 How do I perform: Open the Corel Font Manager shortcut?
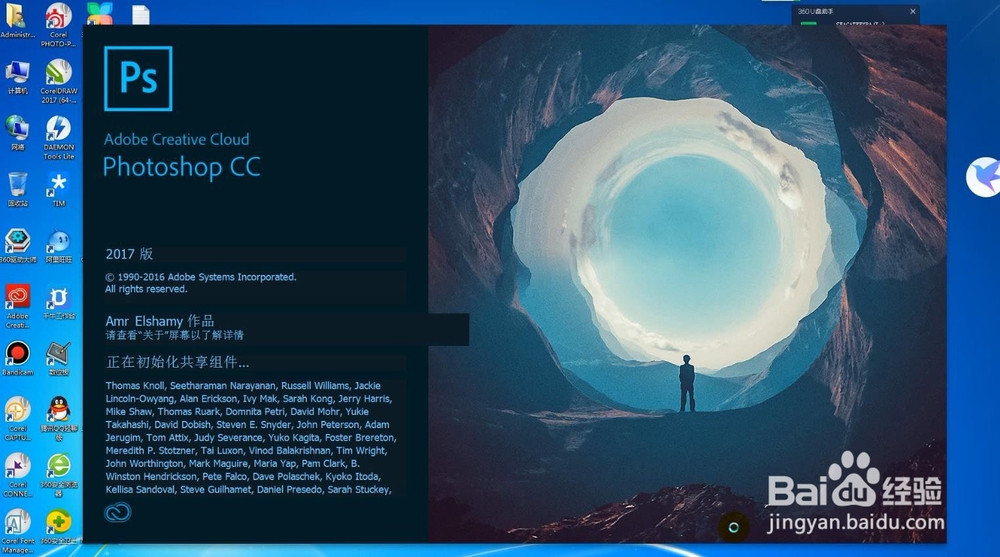coord(17,531)
